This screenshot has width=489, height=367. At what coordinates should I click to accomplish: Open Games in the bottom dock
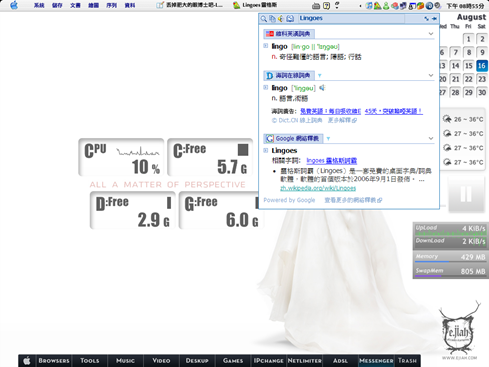pos(233,361)
